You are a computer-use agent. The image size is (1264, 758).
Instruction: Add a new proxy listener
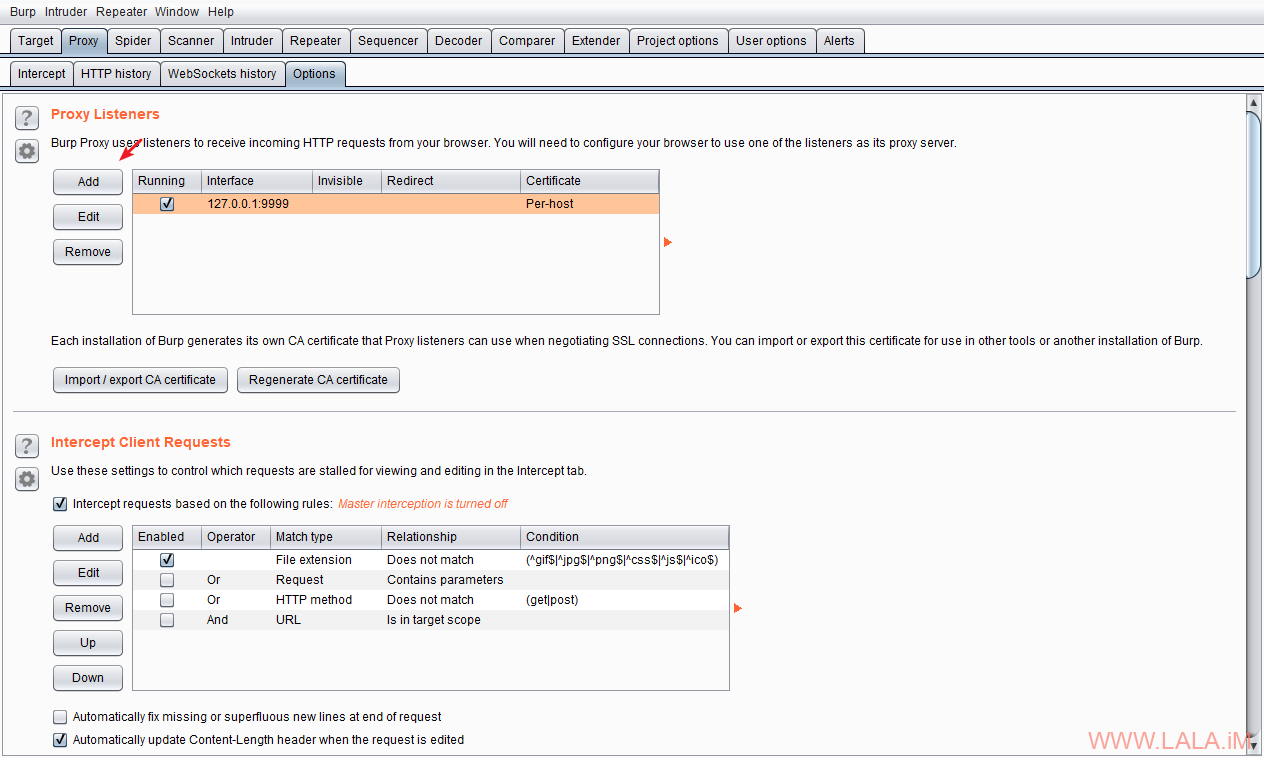[x=88, y=182]
